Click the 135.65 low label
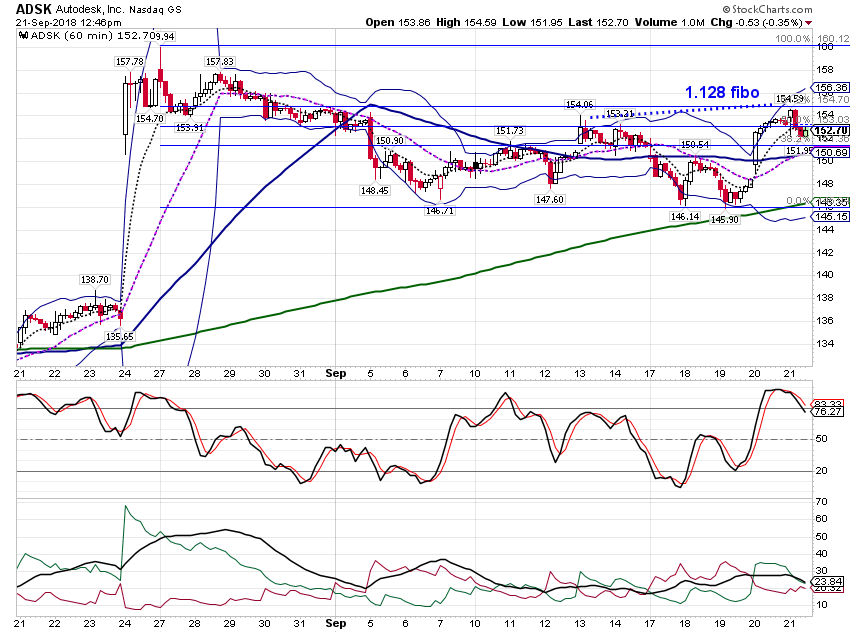850x633 pixels. (119, 337)
